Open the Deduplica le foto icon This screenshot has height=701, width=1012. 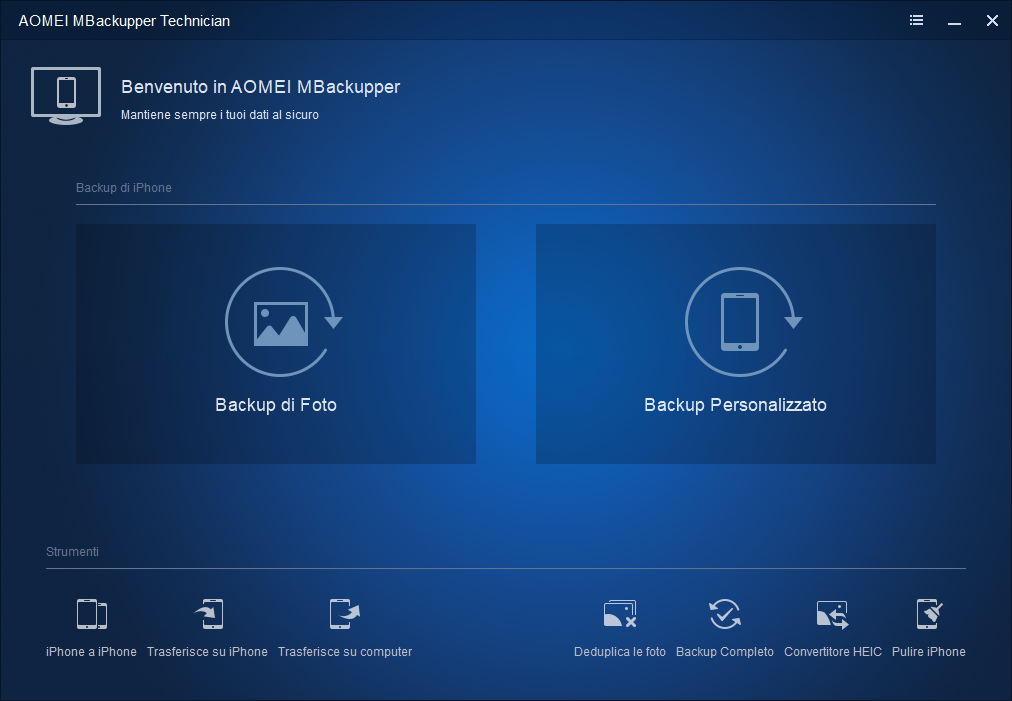coord(620,614)
